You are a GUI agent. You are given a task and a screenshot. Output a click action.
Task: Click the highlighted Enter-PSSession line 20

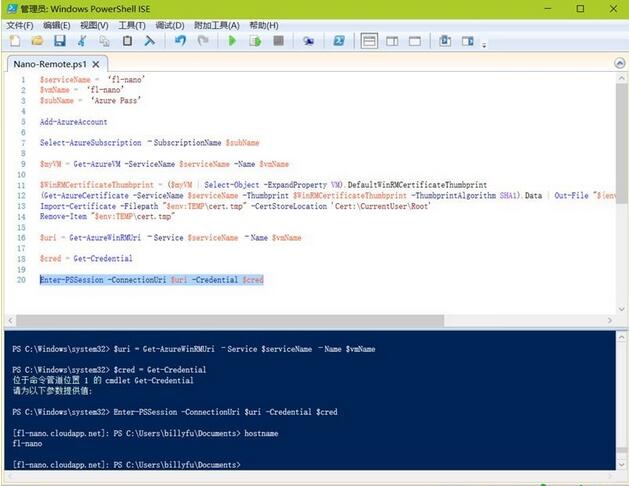click(x=152, y=280)
